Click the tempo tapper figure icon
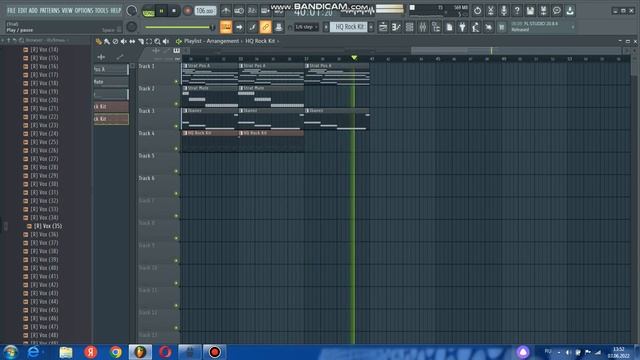 pos(476,27)
